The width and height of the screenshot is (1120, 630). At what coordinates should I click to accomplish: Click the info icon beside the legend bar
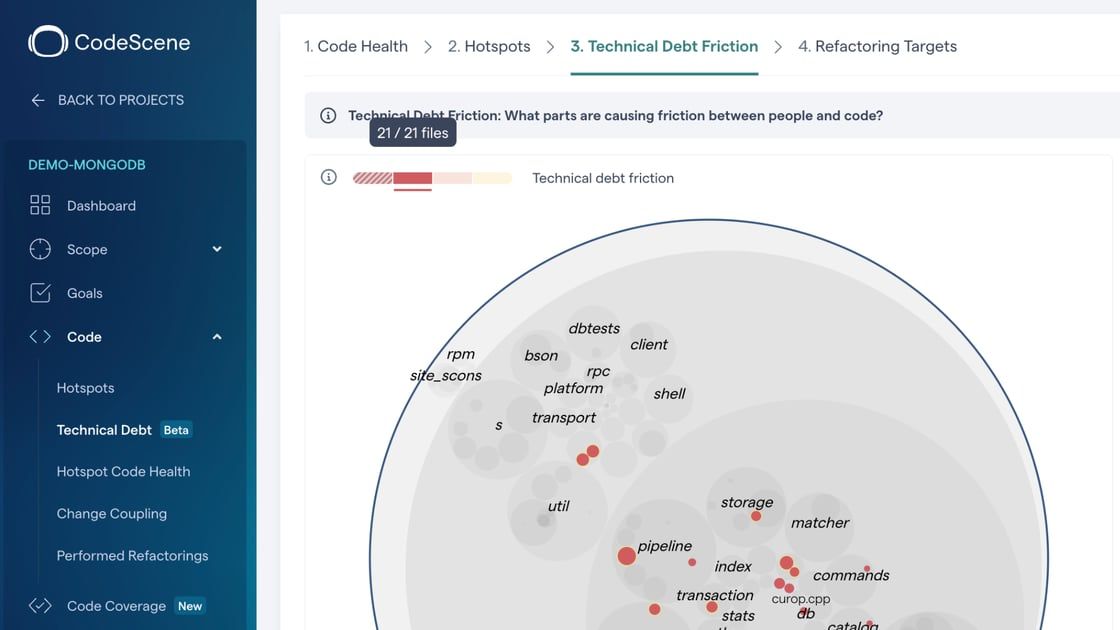[x=329, y=177]
